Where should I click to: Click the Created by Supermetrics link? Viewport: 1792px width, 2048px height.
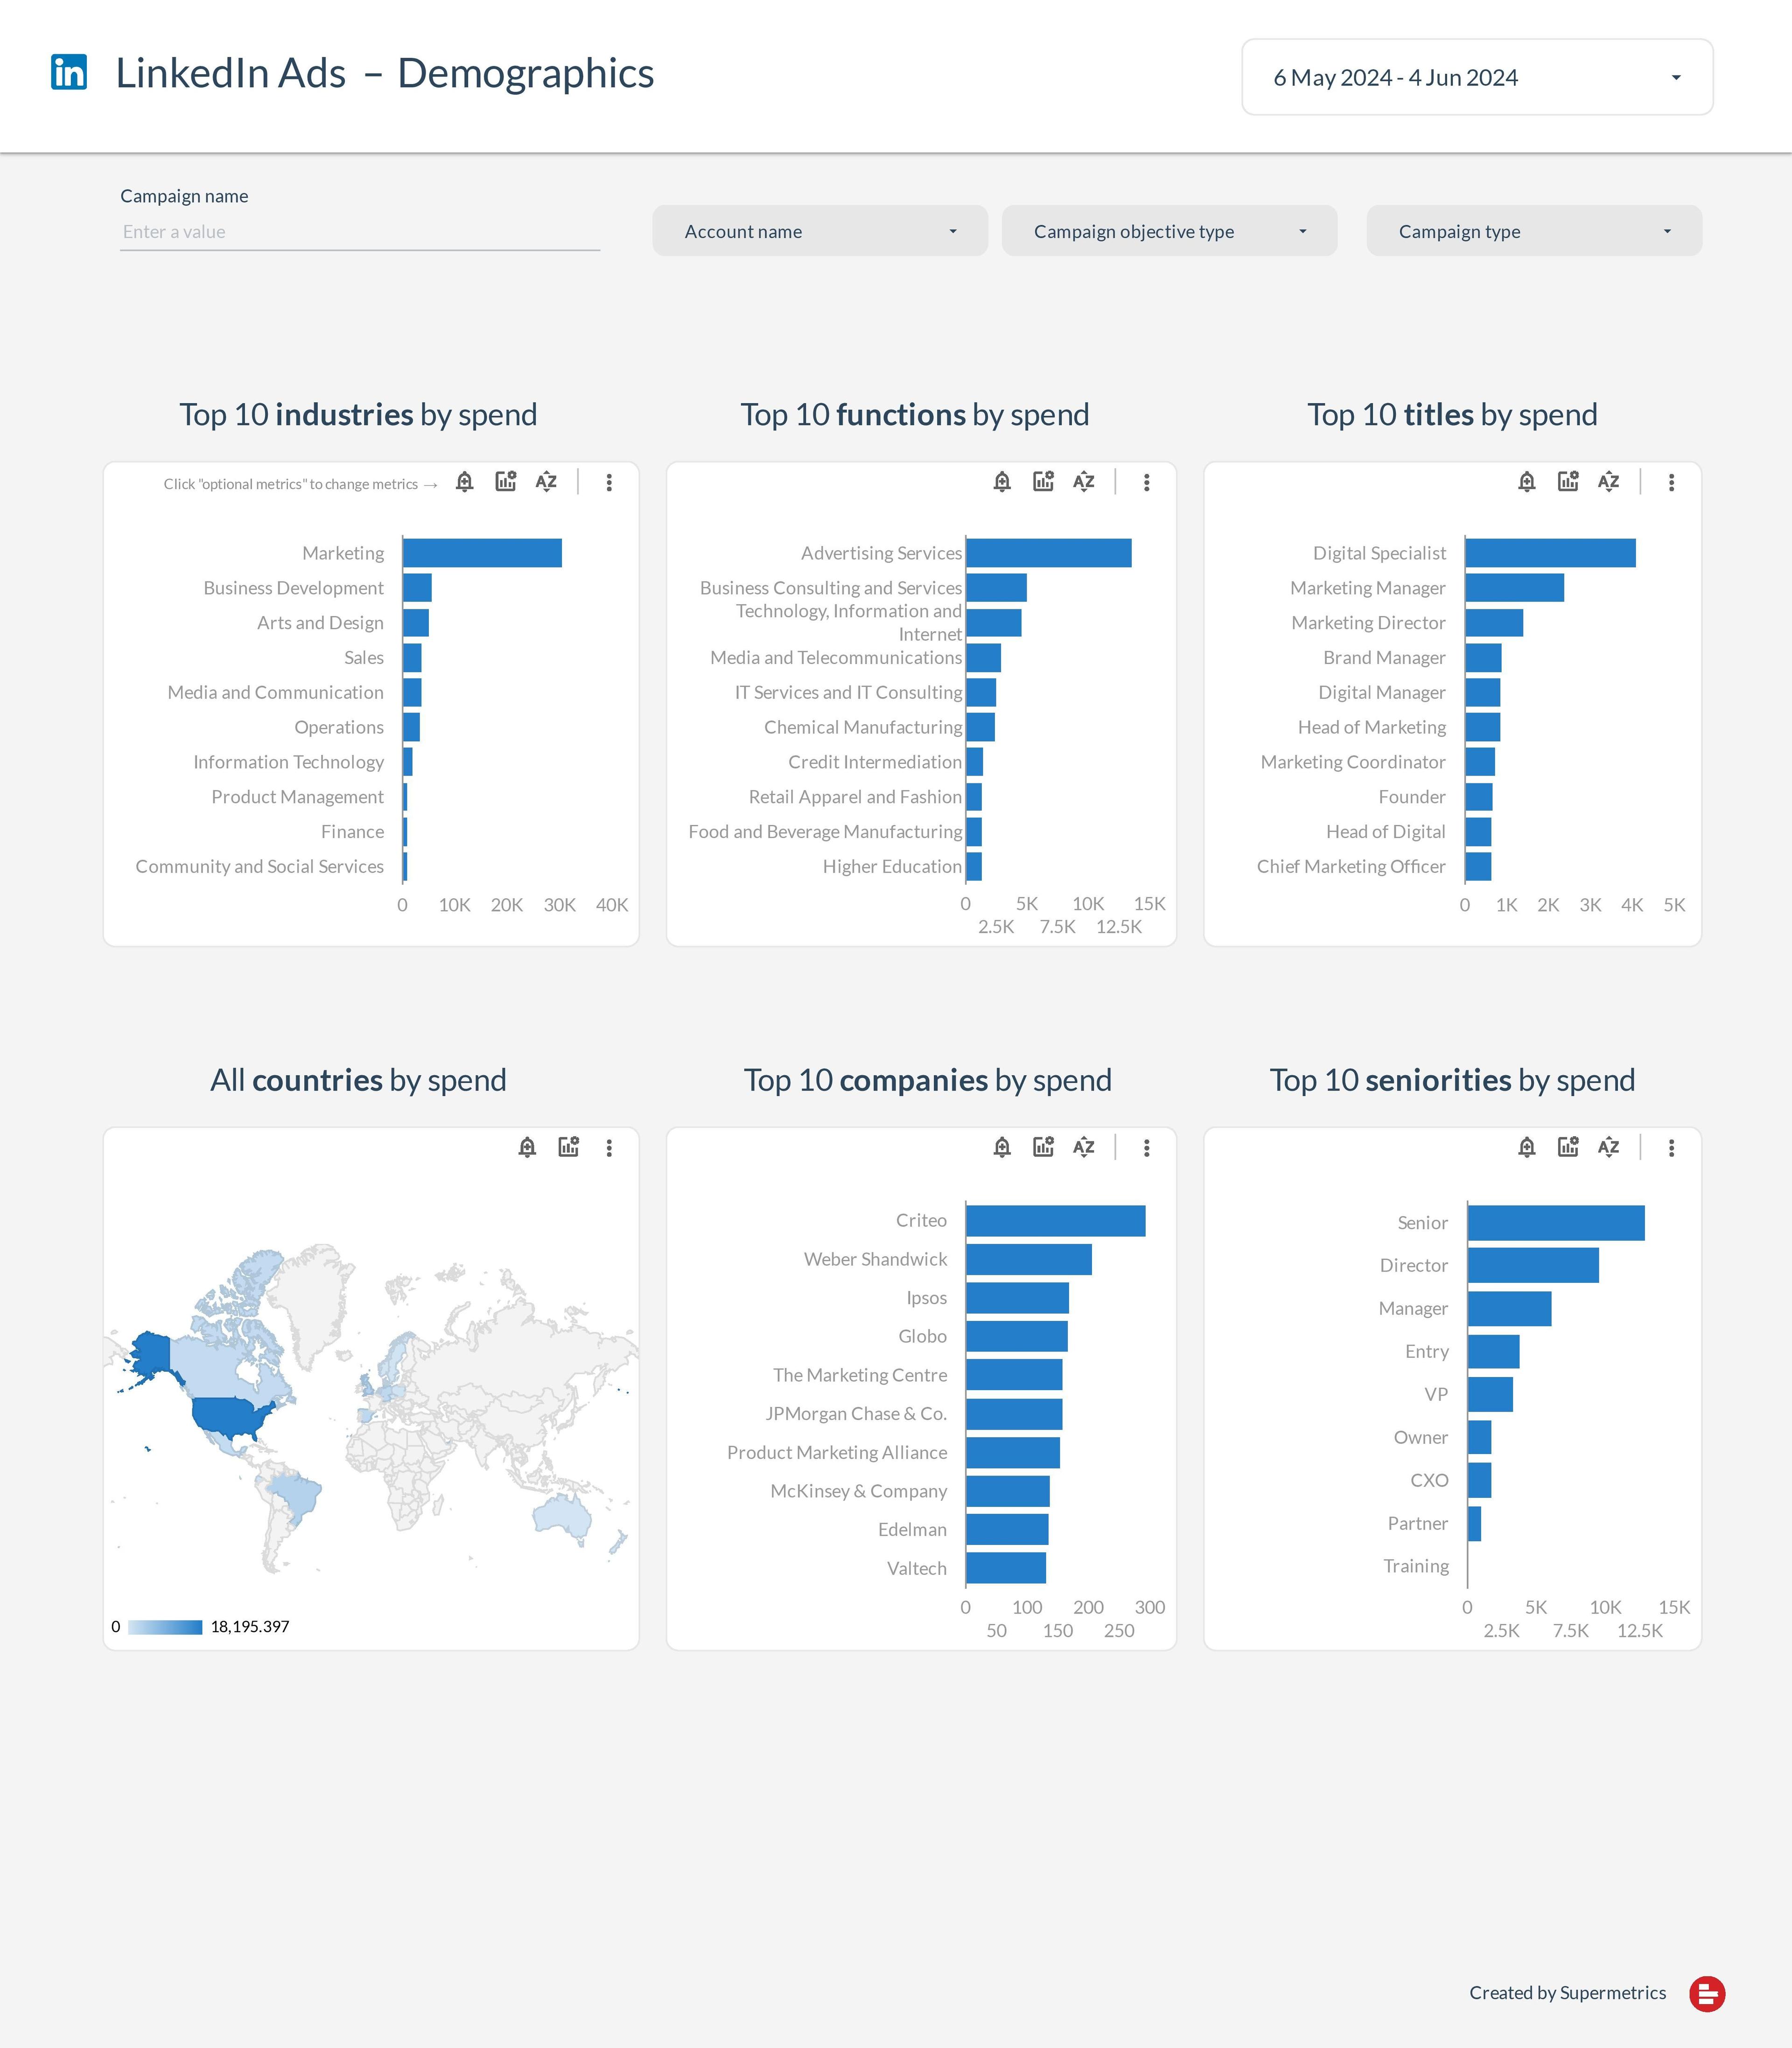[1567, 1992]
